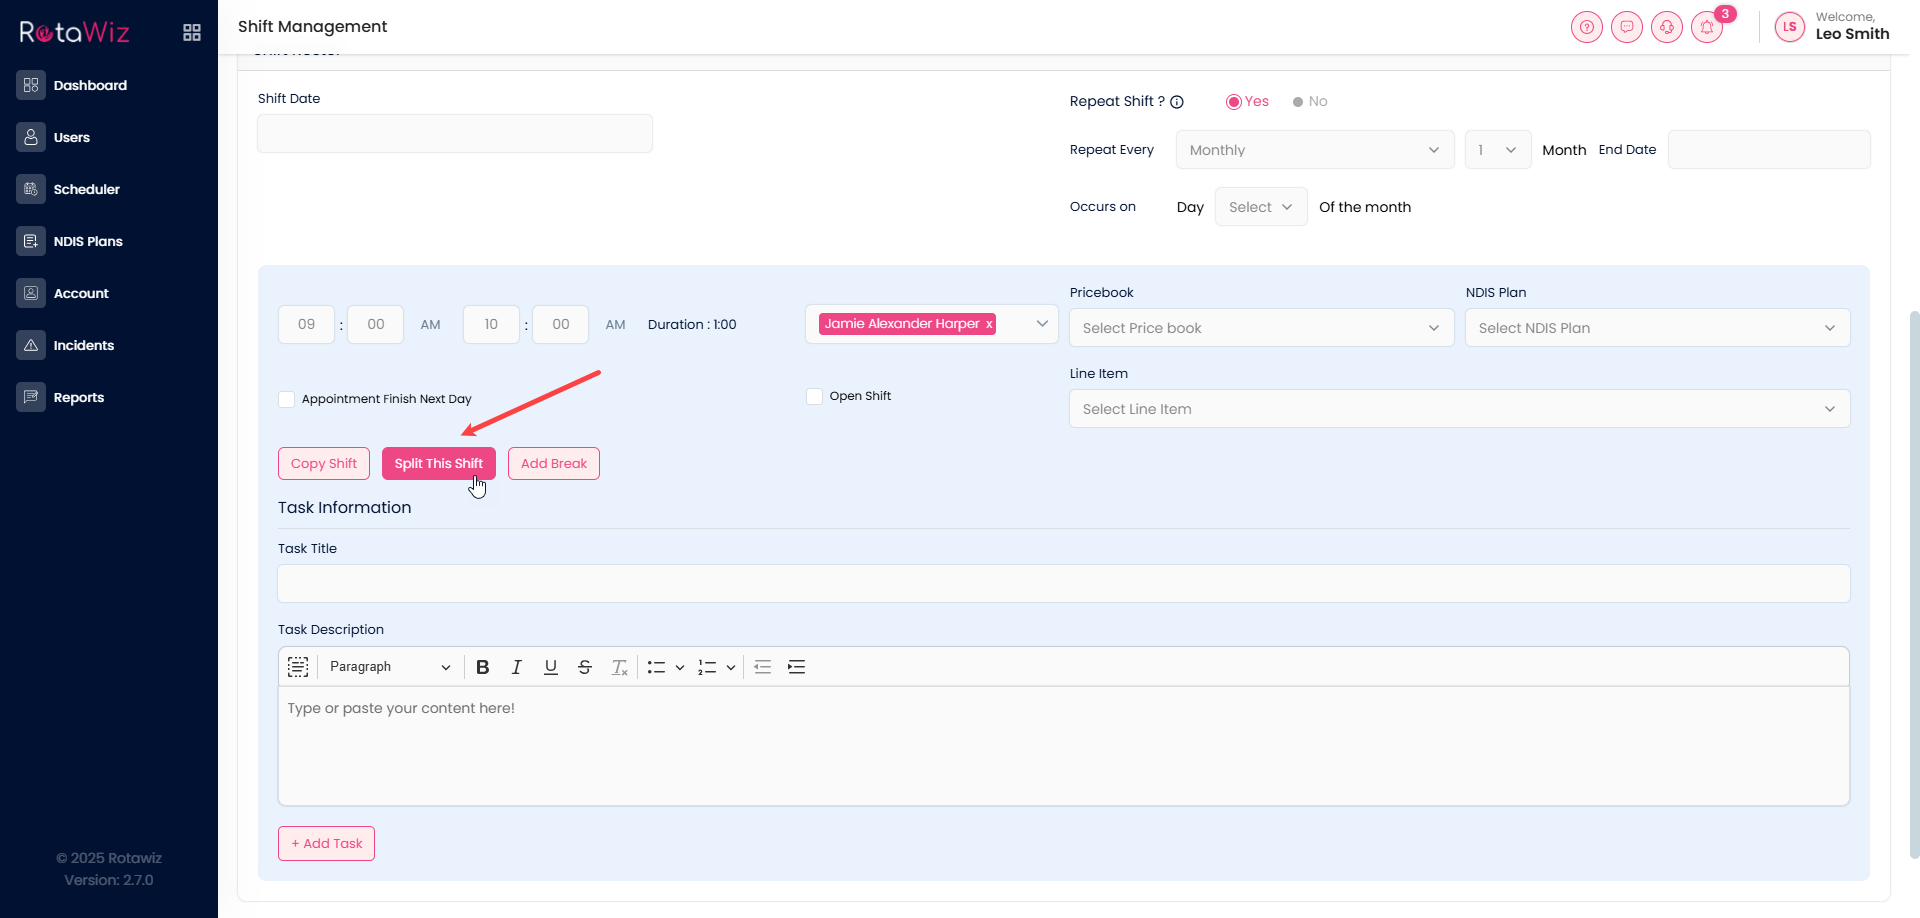Click the Add Break button
The image size is (1920, 918).
tap(553, 464)
